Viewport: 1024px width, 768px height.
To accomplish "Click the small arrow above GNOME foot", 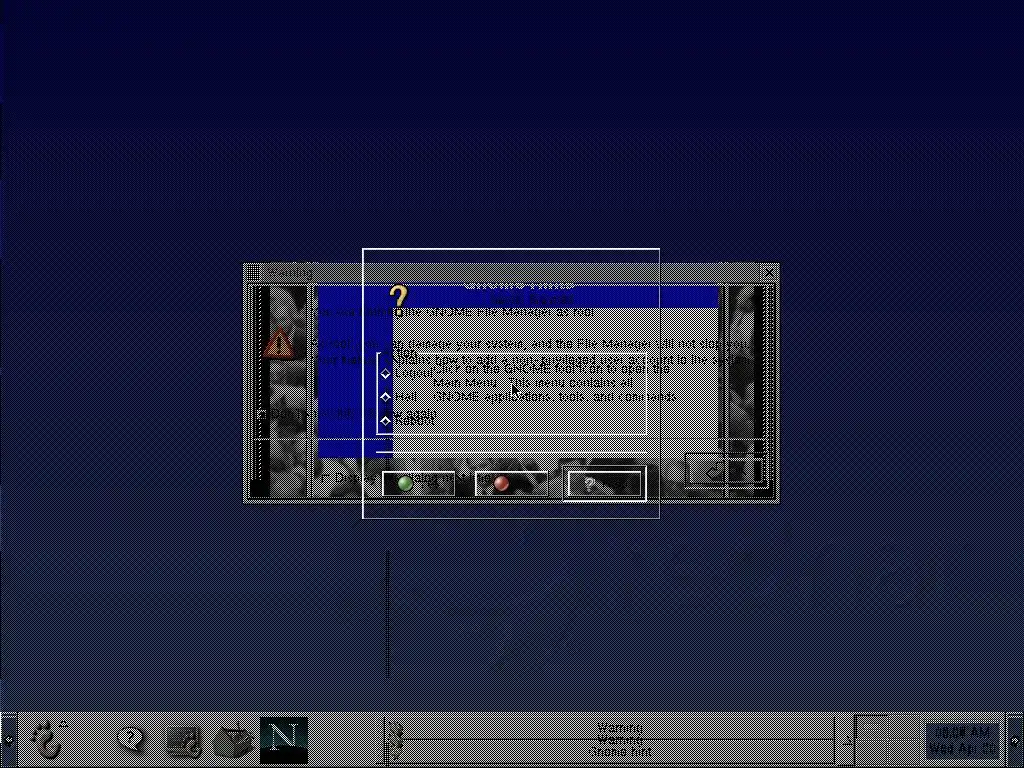I will [63, 723].
